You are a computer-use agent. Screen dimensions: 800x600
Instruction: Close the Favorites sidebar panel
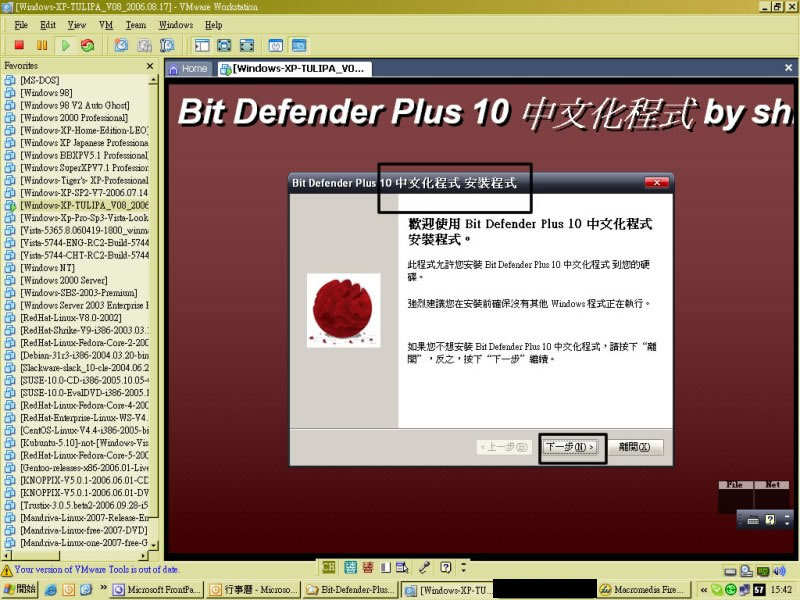coord(149,66)
